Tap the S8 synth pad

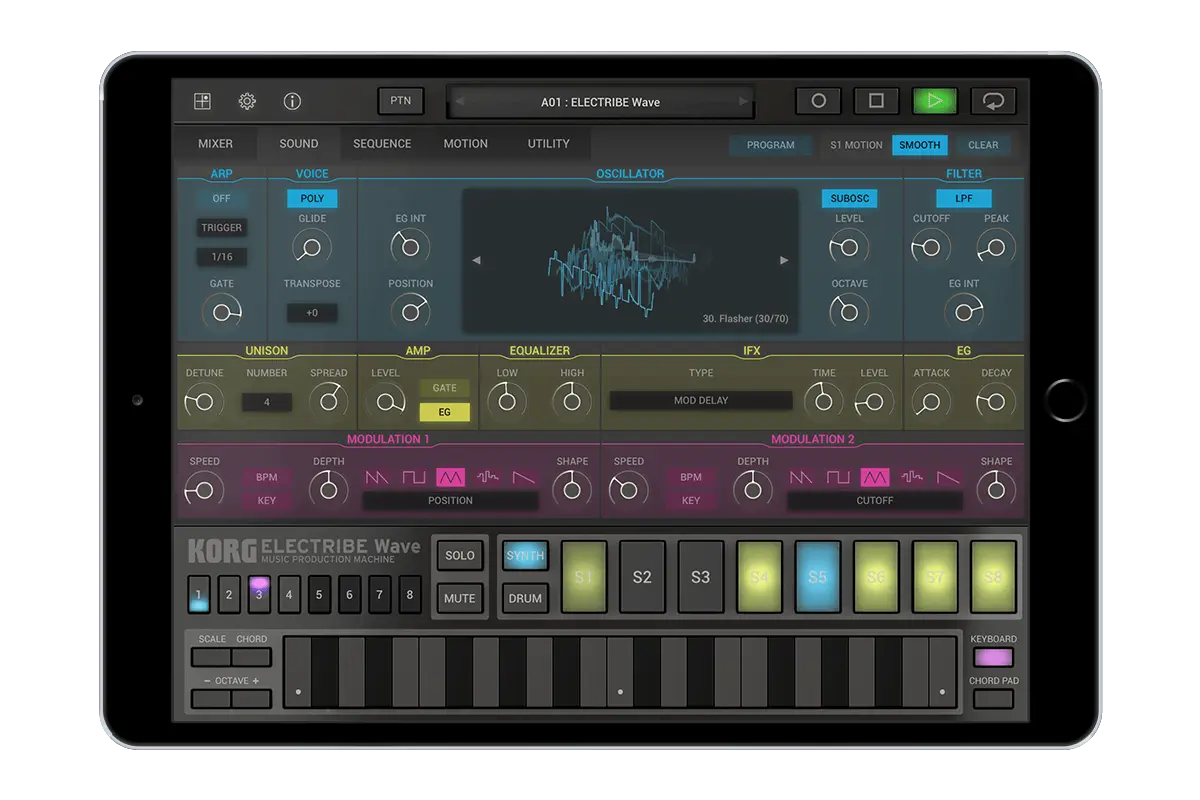pyautogui.click(x=993, y=577)
